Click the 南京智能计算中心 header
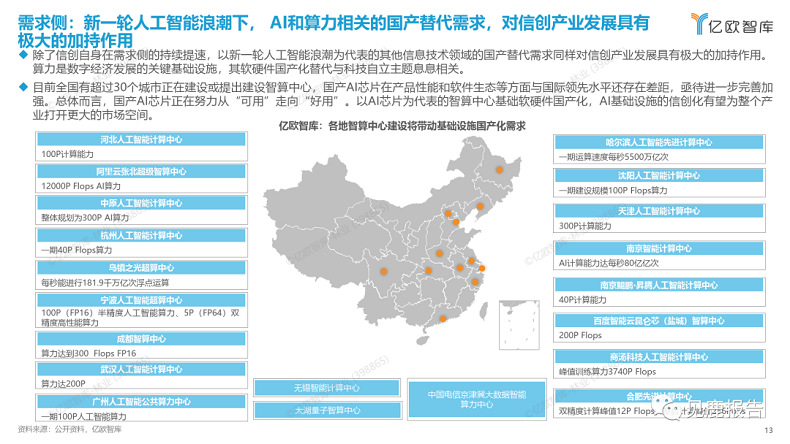Screen dimensions: 790x444 [x=657, y=247]
